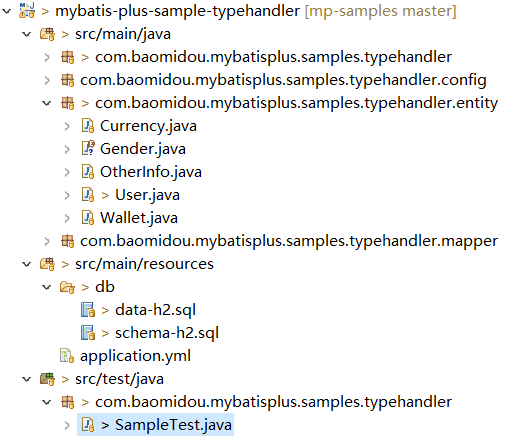Click the package icon of main samples.typehandler
Screen dimensions: 516x438
tap(68, 57)
